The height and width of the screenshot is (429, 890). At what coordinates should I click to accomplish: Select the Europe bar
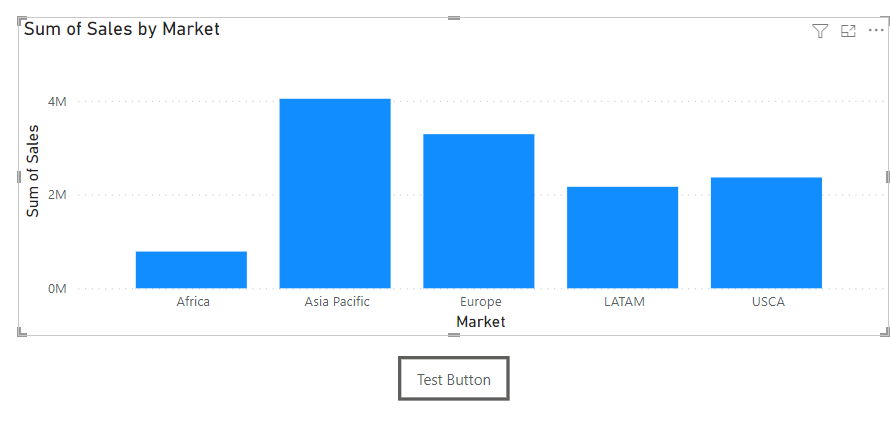point(479,211)
